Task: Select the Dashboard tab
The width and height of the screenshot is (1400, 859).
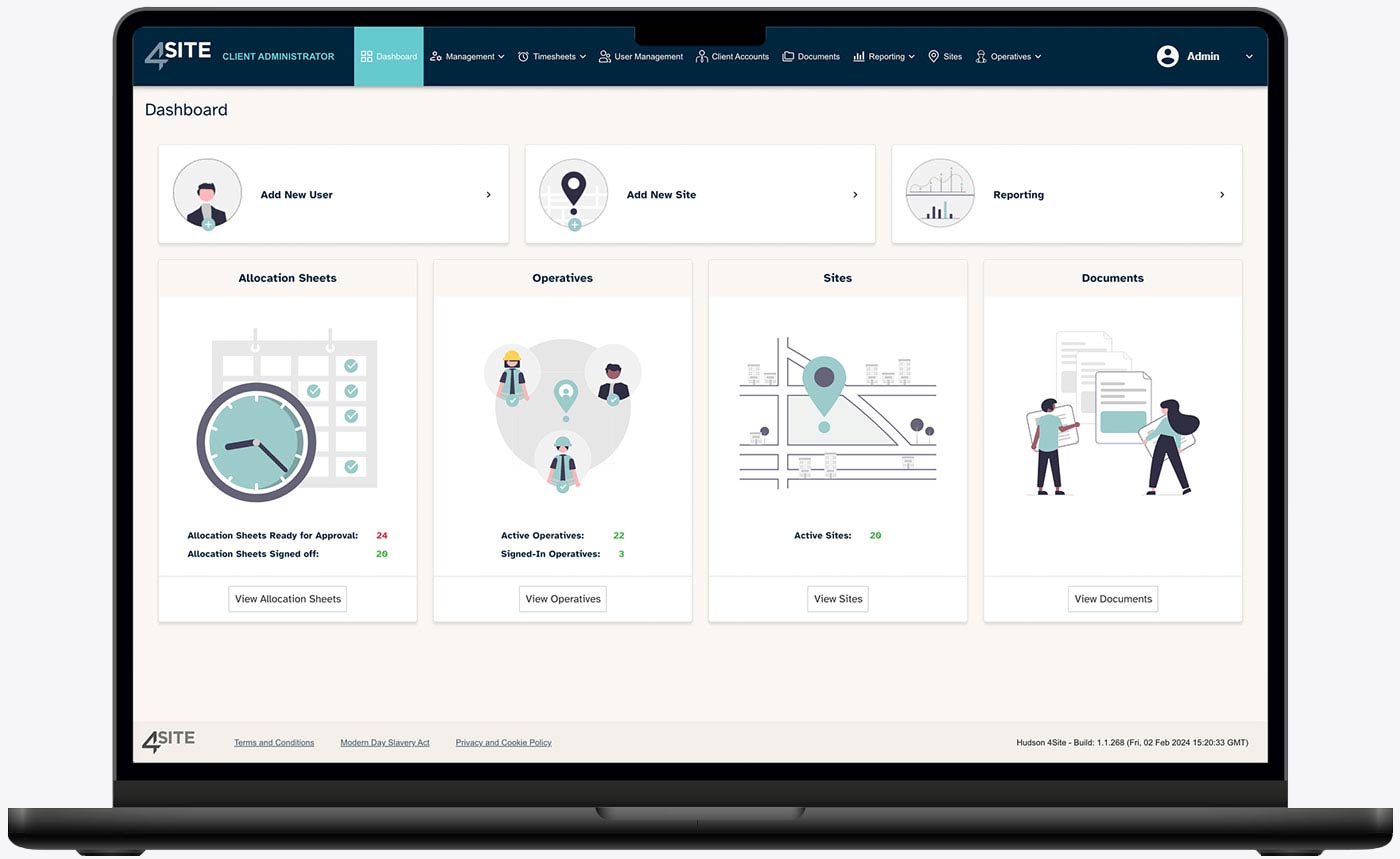Action: (x=389, y=57)
